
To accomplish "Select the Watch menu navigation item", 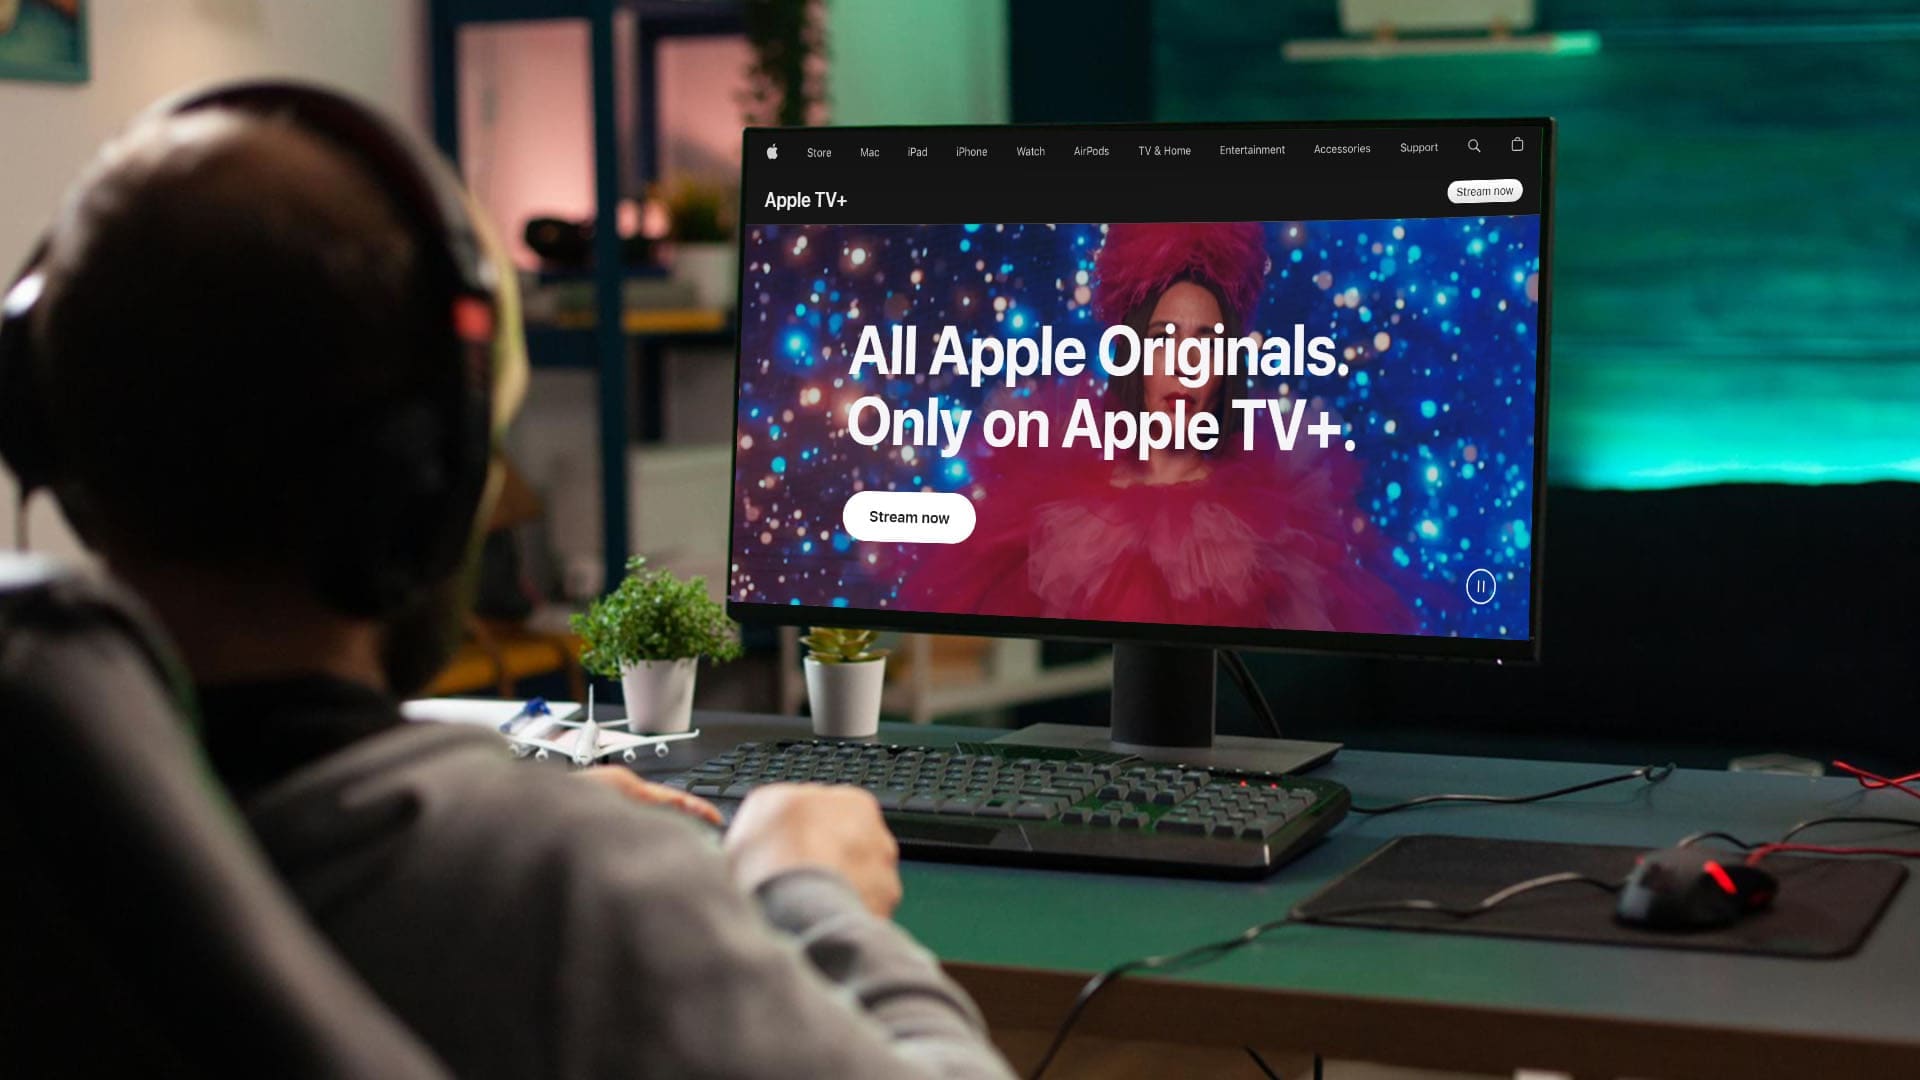I will coord(1030,150).
